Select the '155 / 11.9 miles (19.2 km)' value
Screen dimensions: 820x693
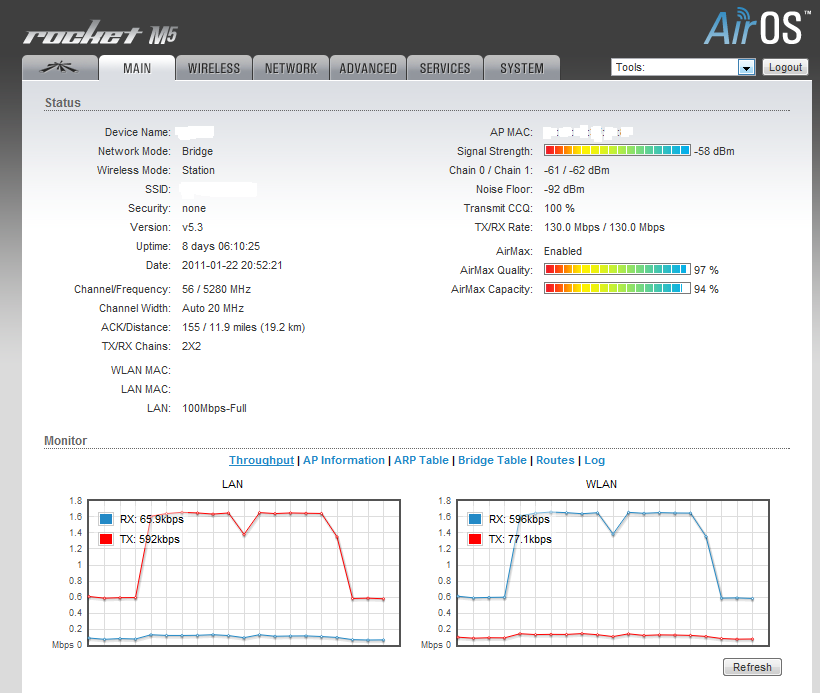pyautogui.click(x=243, y=327)
